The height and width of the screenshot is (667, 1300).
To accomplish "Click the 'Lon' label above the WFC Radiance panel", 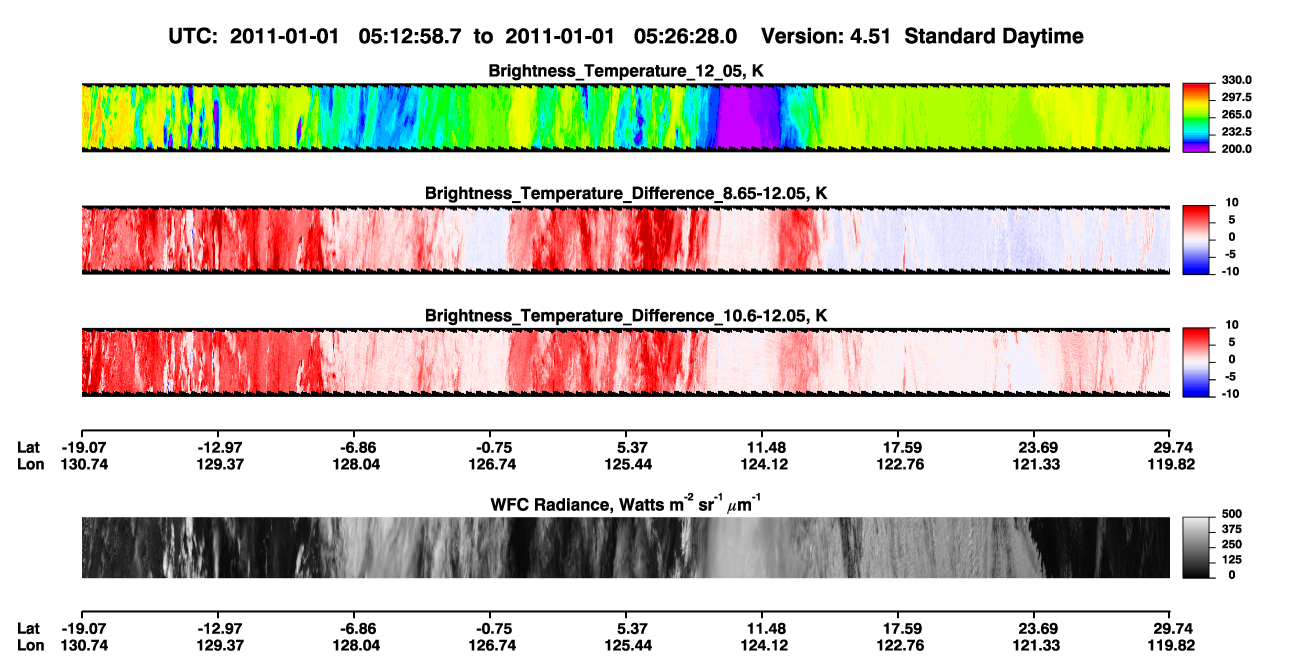I will [30, 464].
